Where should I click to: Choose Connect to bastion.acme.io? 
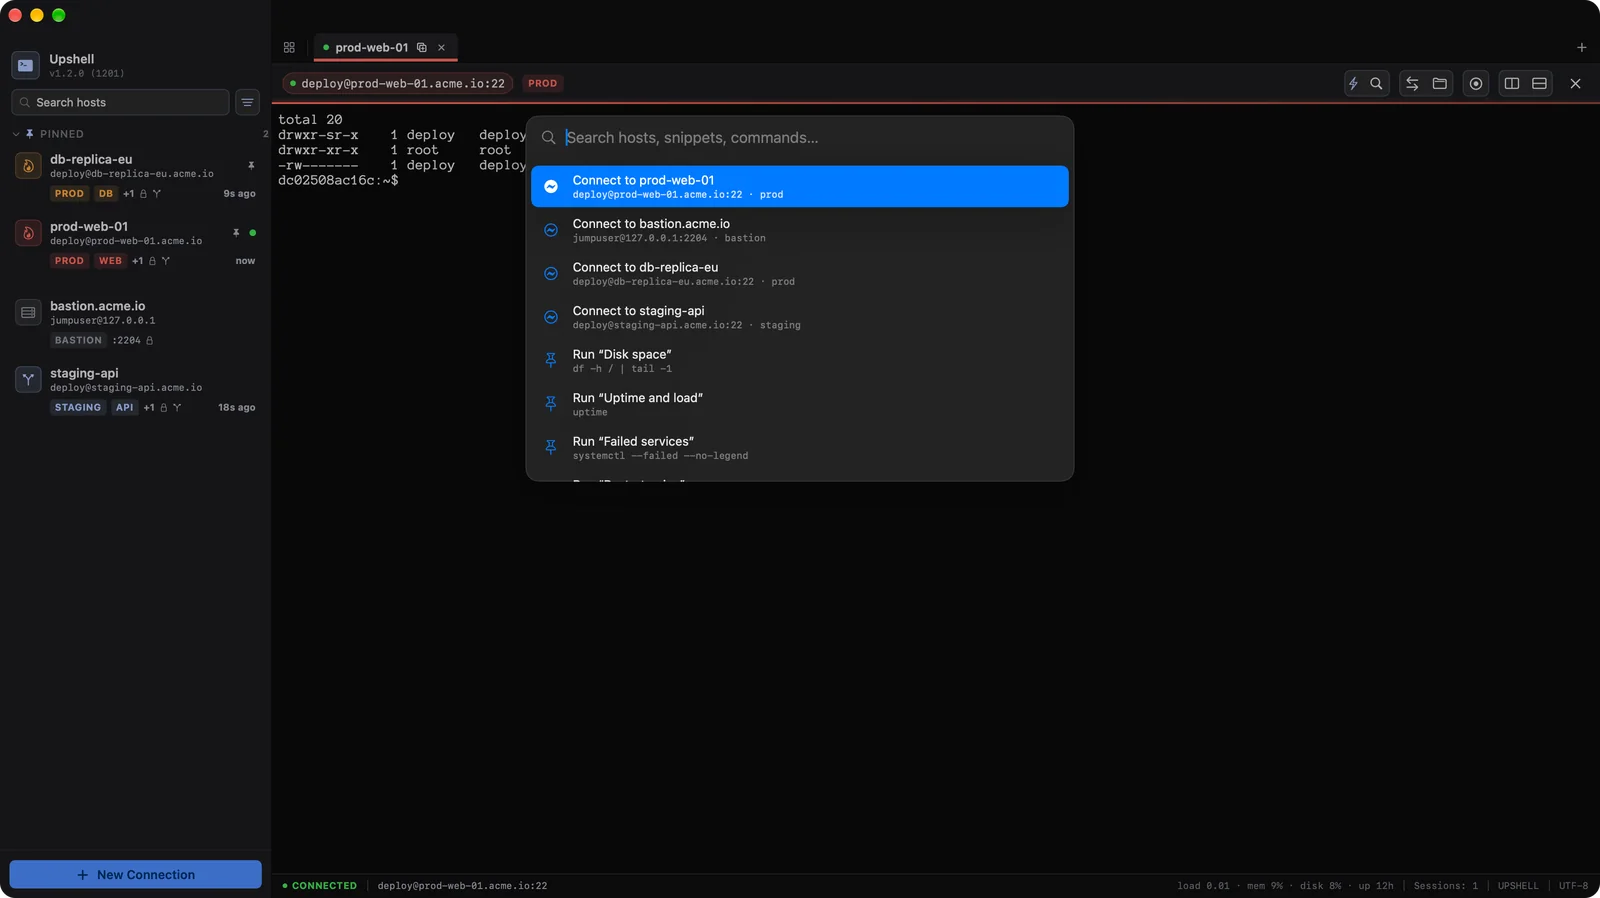(x=800, y=230)
